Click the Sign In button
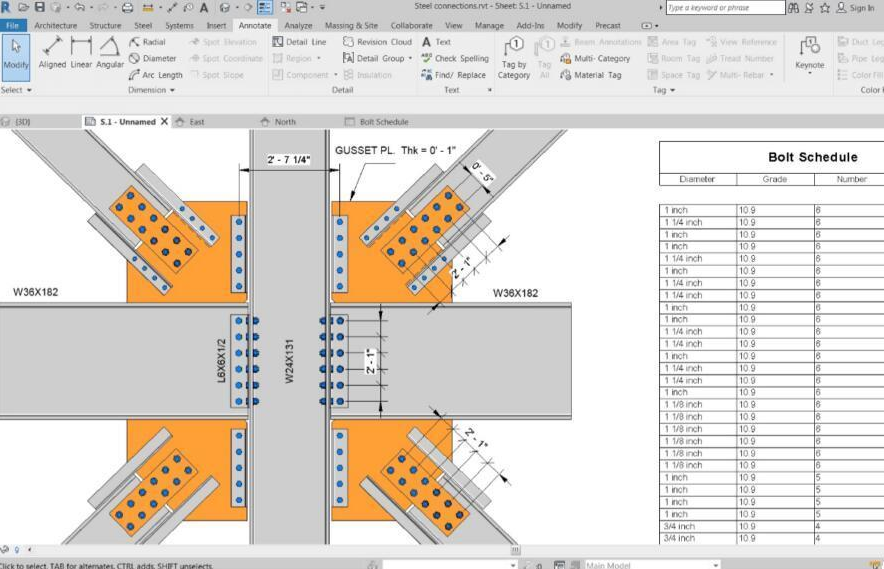 855,8
